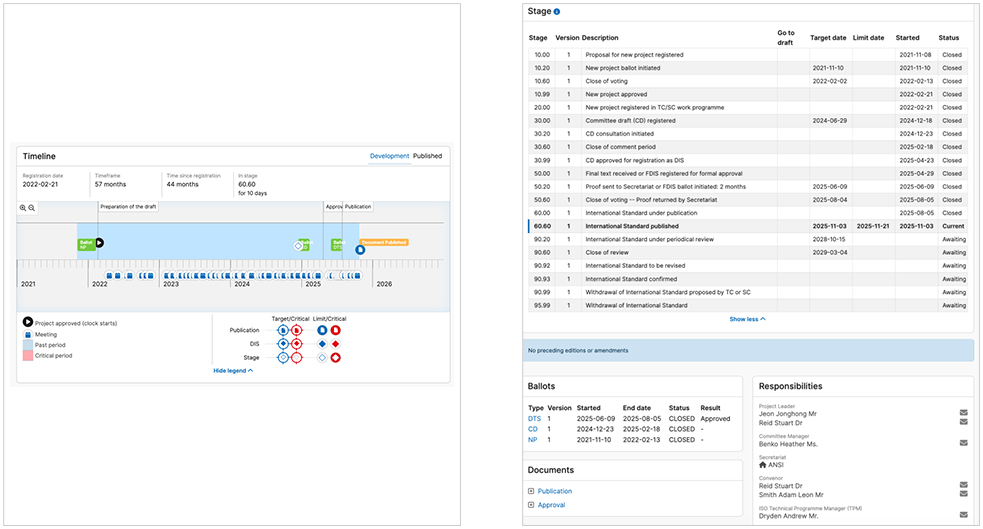This screenshot has height=529, width=983.
Task: Expand the Approval documents node
Action: pyautogui.click(x=531, y=505)
